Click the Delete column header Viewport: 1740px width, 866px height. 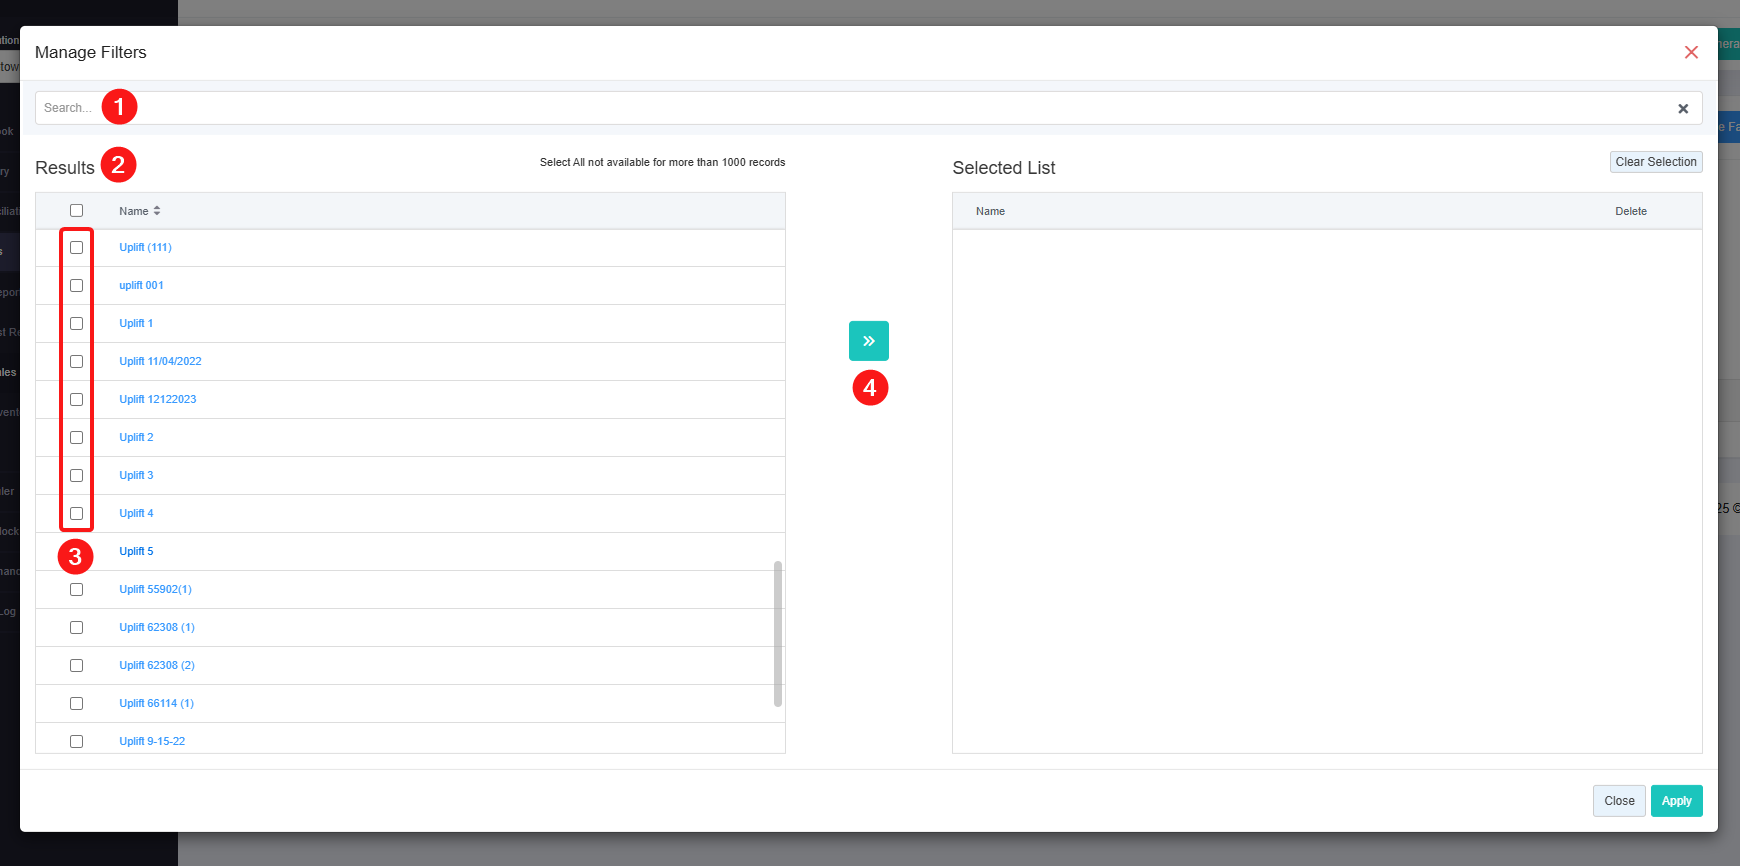pyautogui.click(x=1630, y=212)
